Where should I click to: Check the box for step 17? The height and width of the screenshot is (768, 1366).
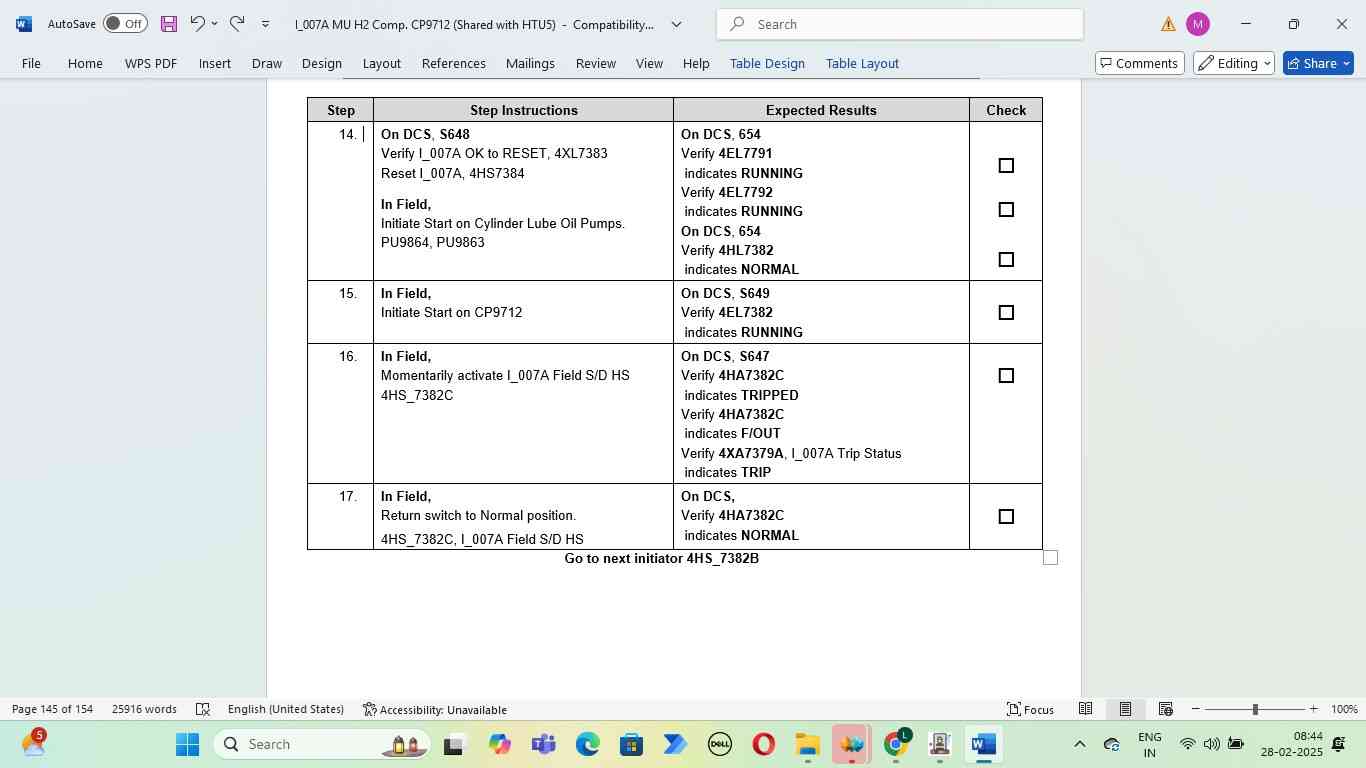coord(1006,517)
